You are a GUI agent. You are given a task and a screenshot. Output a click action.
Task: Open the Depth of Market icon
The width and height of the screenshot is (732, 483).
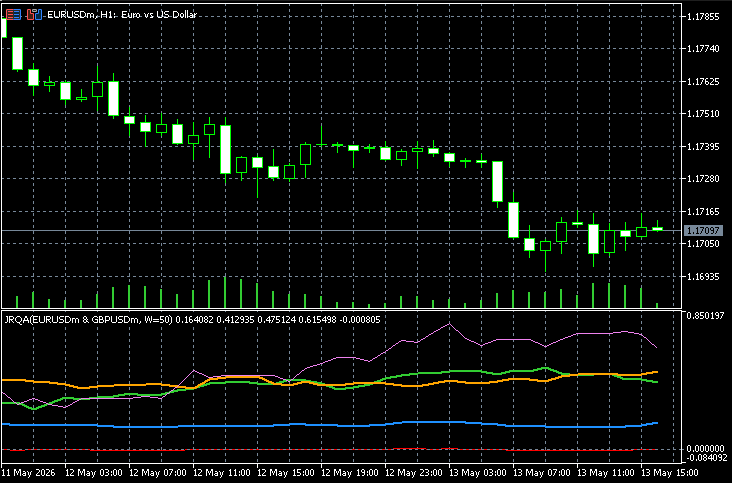click(x=13, y=15)
